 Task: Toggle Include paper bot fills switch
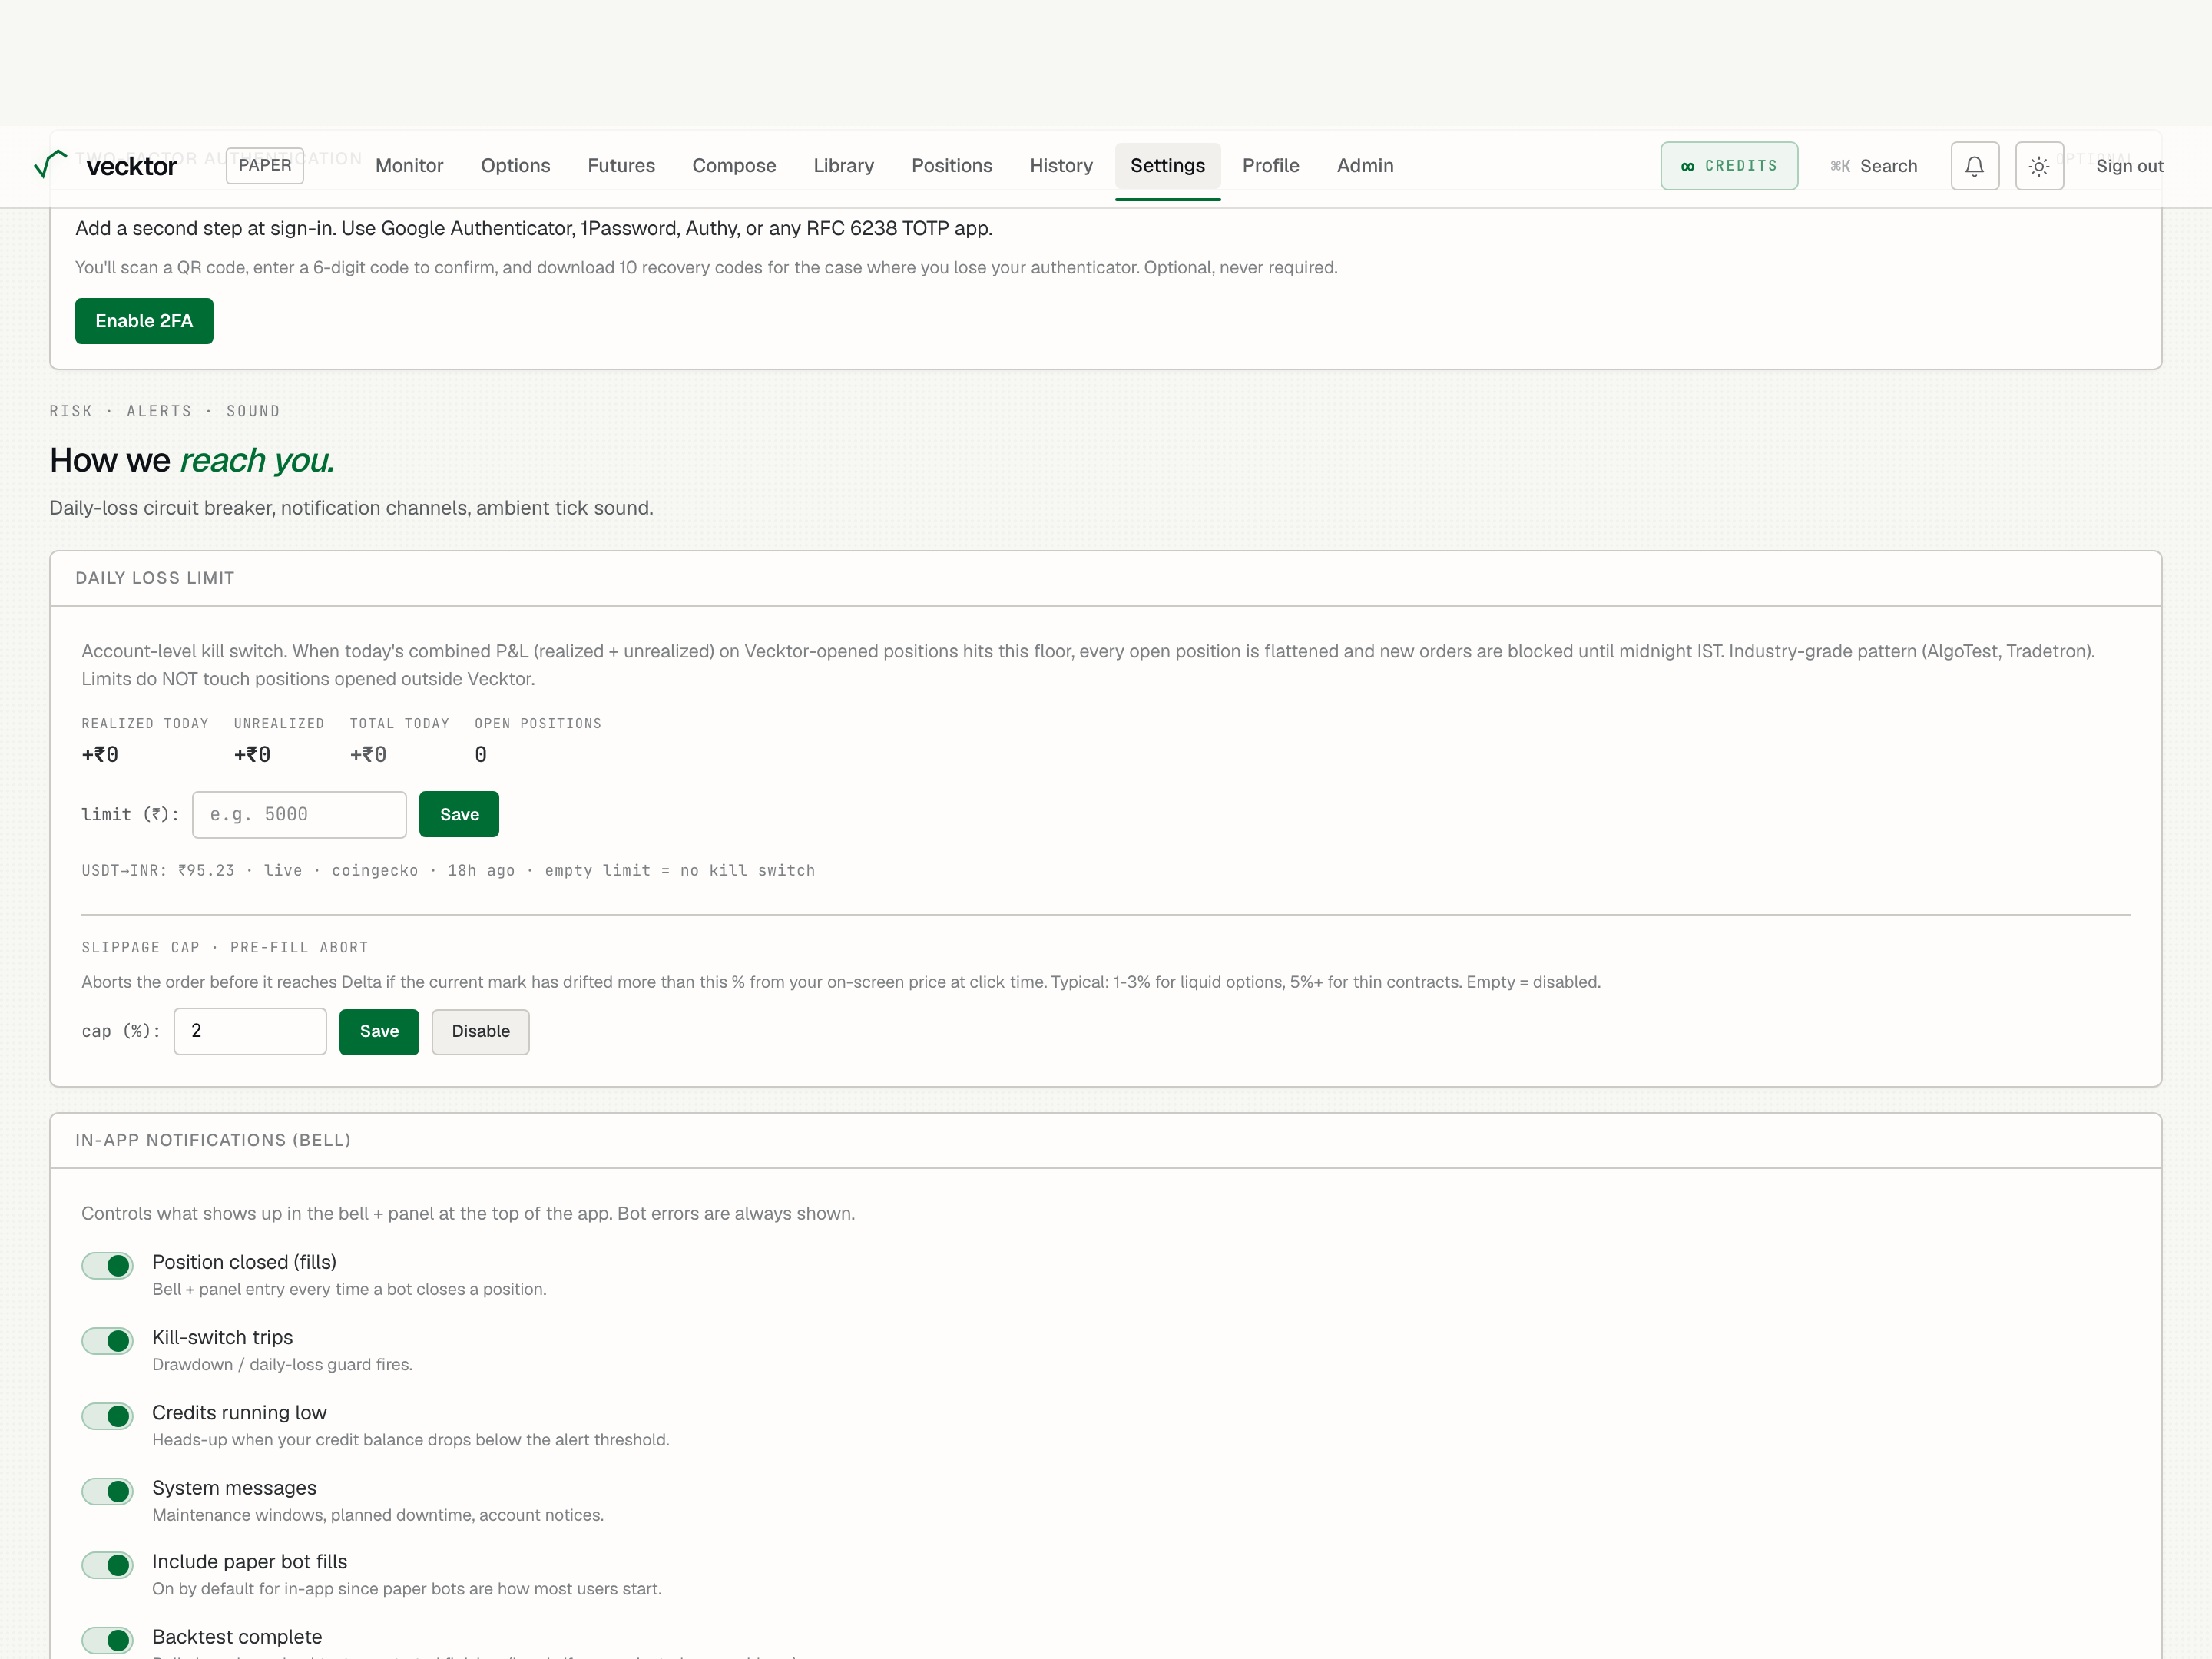click(107, 1565)
